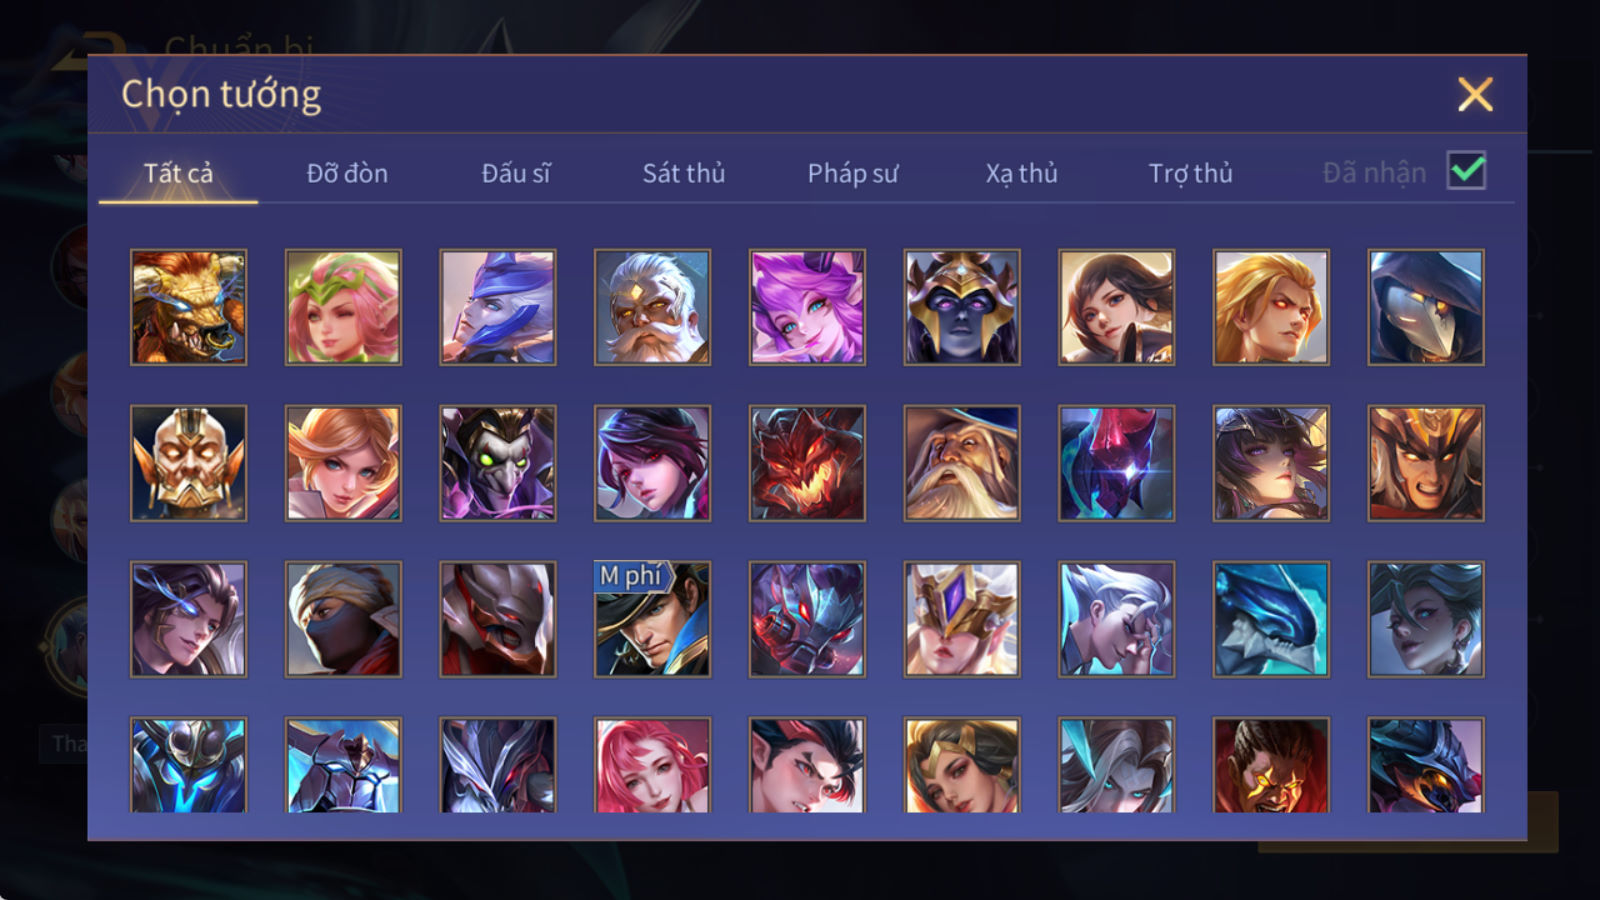Show the Pháp sư hero list

pyautogui.click(x=853, y=173)
